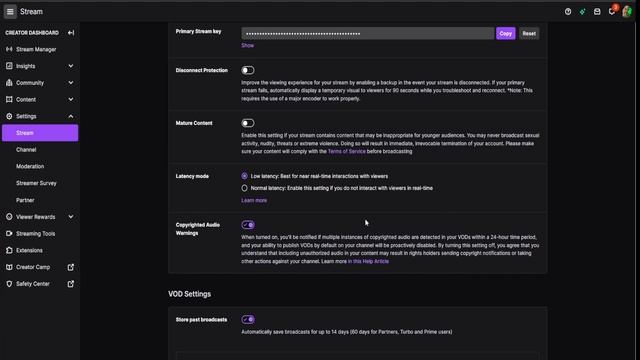Click the green sparkle icon in top bar
640x360 pixels.
[x=582, y=12]
